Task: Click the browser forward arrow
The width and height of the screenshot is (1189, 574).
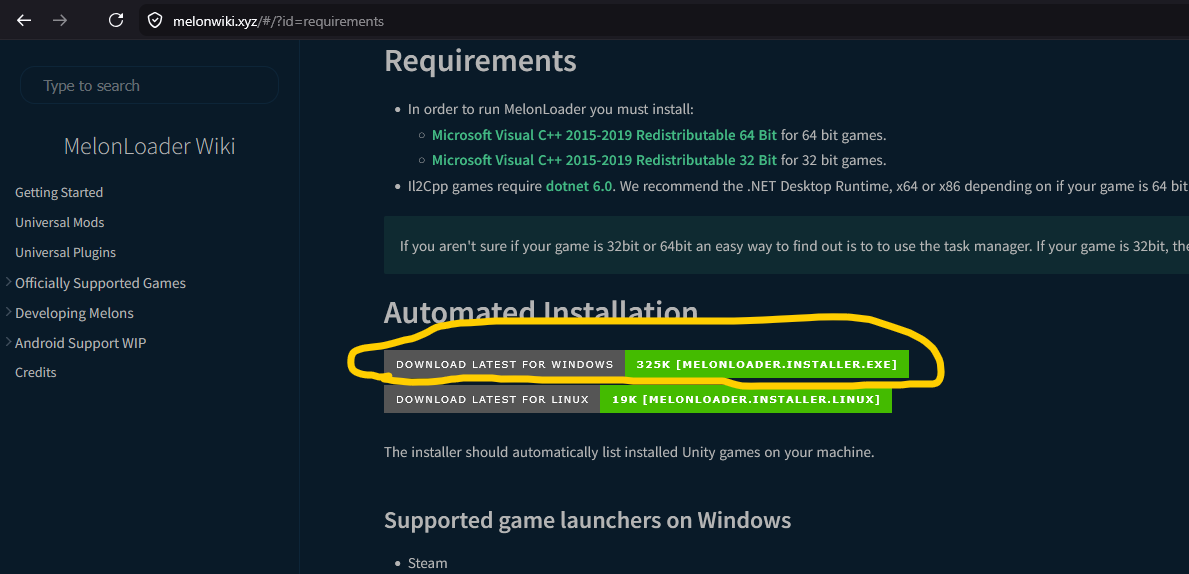Action: [60, 20]
